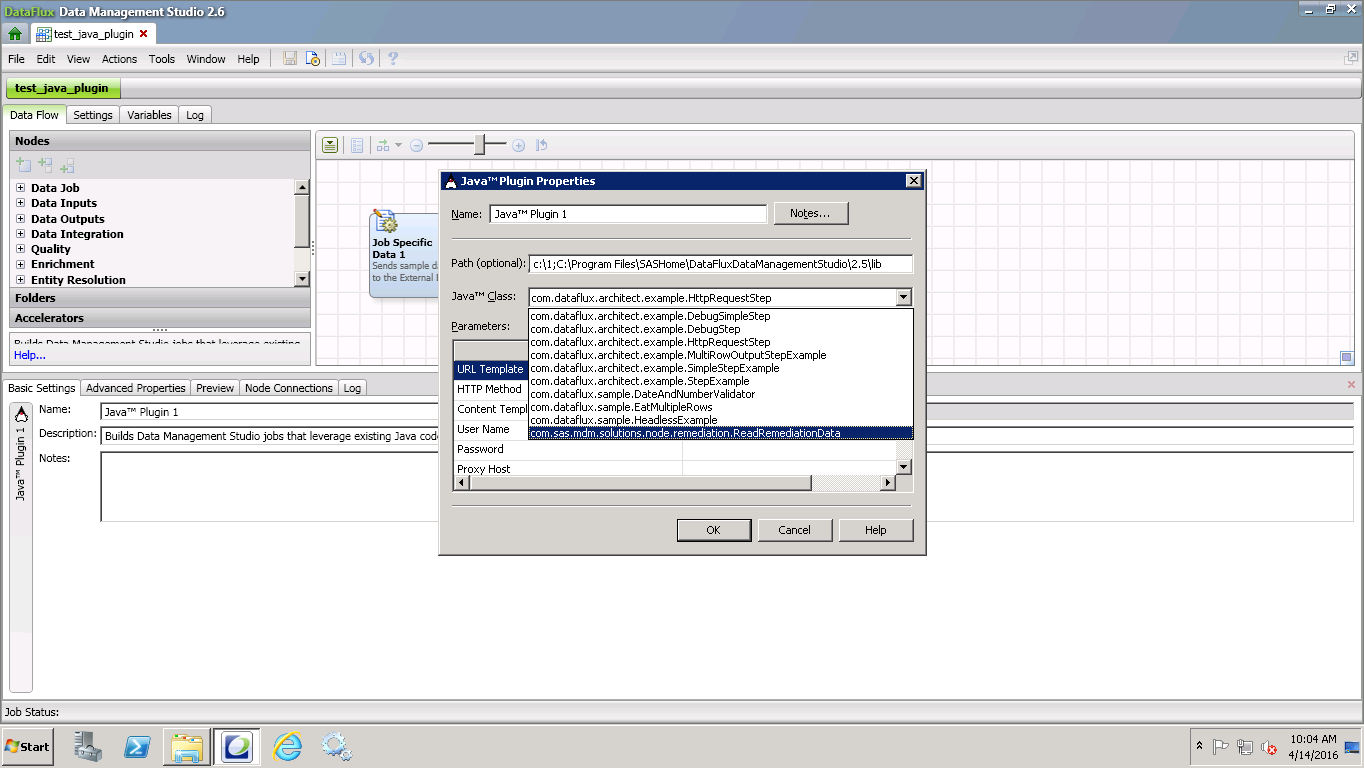This screenshot has height=768, width=1364.
Task: Switch to the Advanced Properties tab
Action: (x=135, y=388)
